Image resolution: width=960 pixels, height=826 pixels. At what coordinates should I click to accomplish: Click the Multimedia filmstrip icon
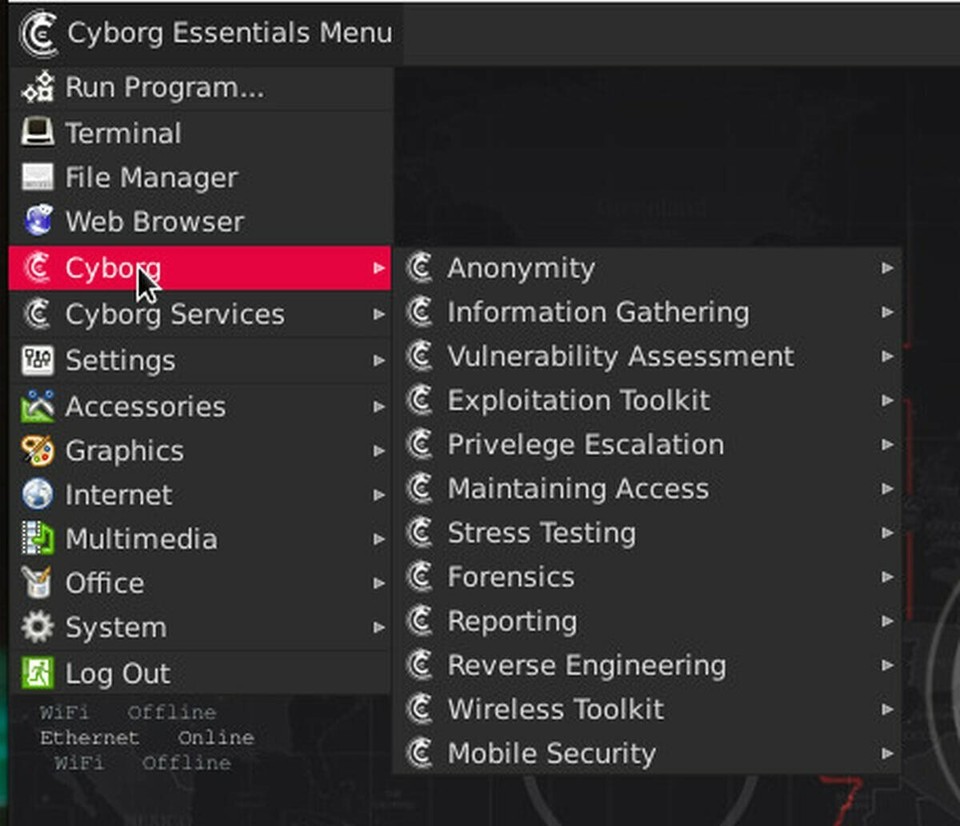(x=35, y=539)
